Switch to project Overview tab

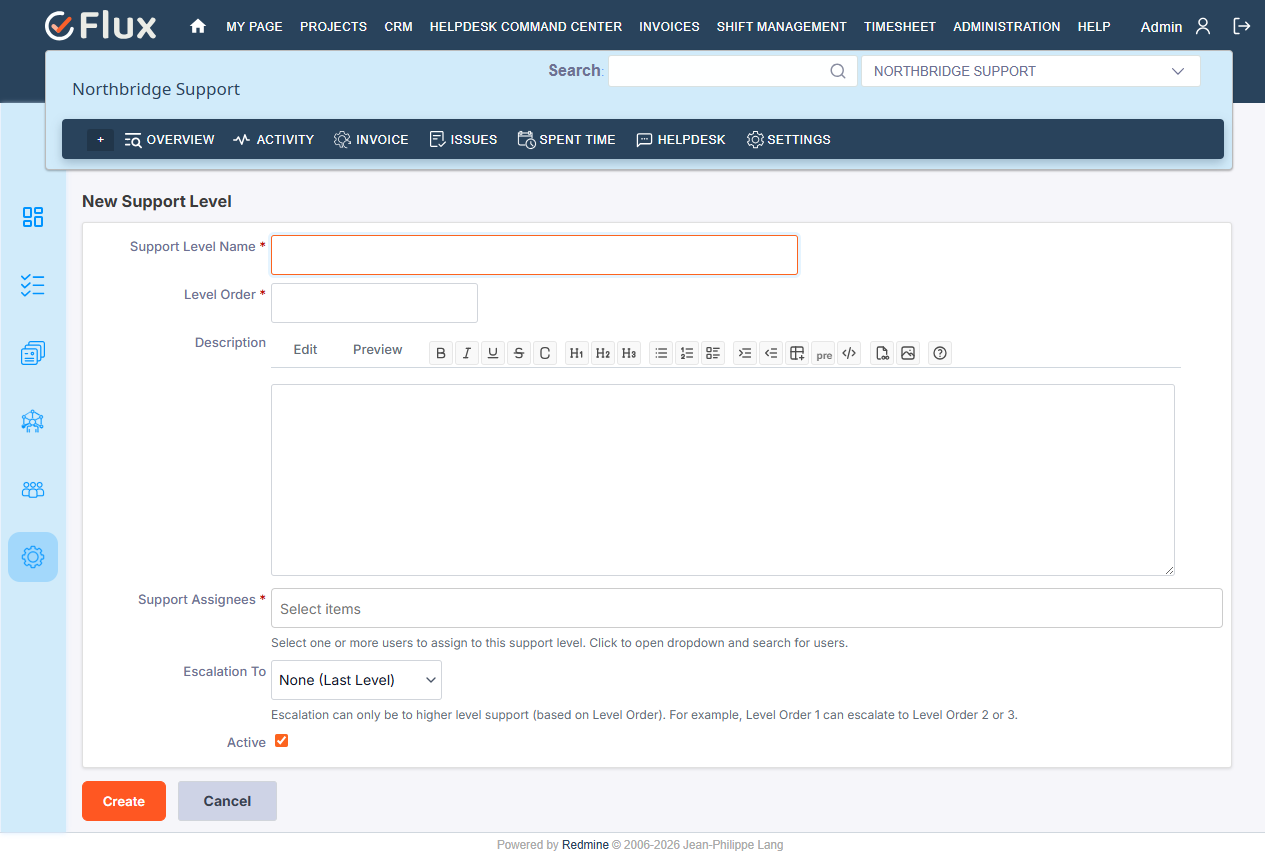(169, 140)
